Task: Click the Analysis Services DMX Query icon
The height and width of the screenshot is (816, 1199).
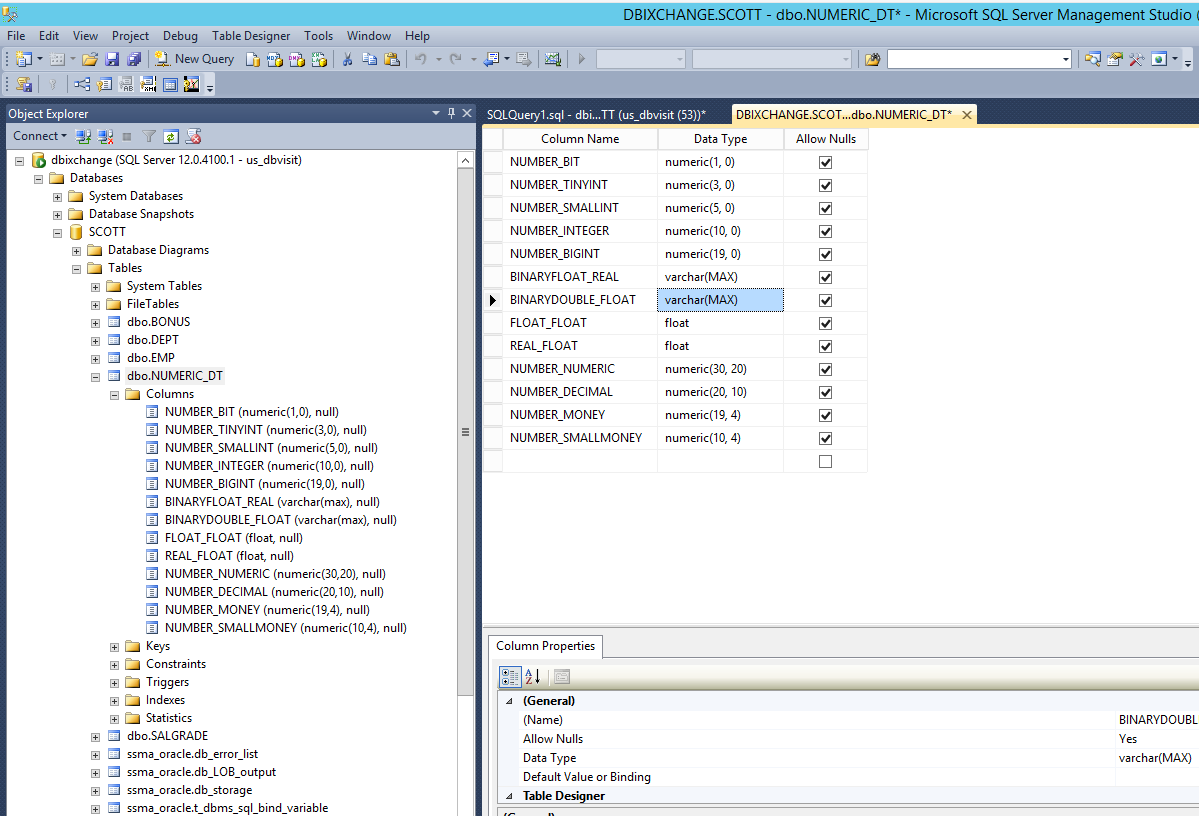Action: [x=297, y=59]
